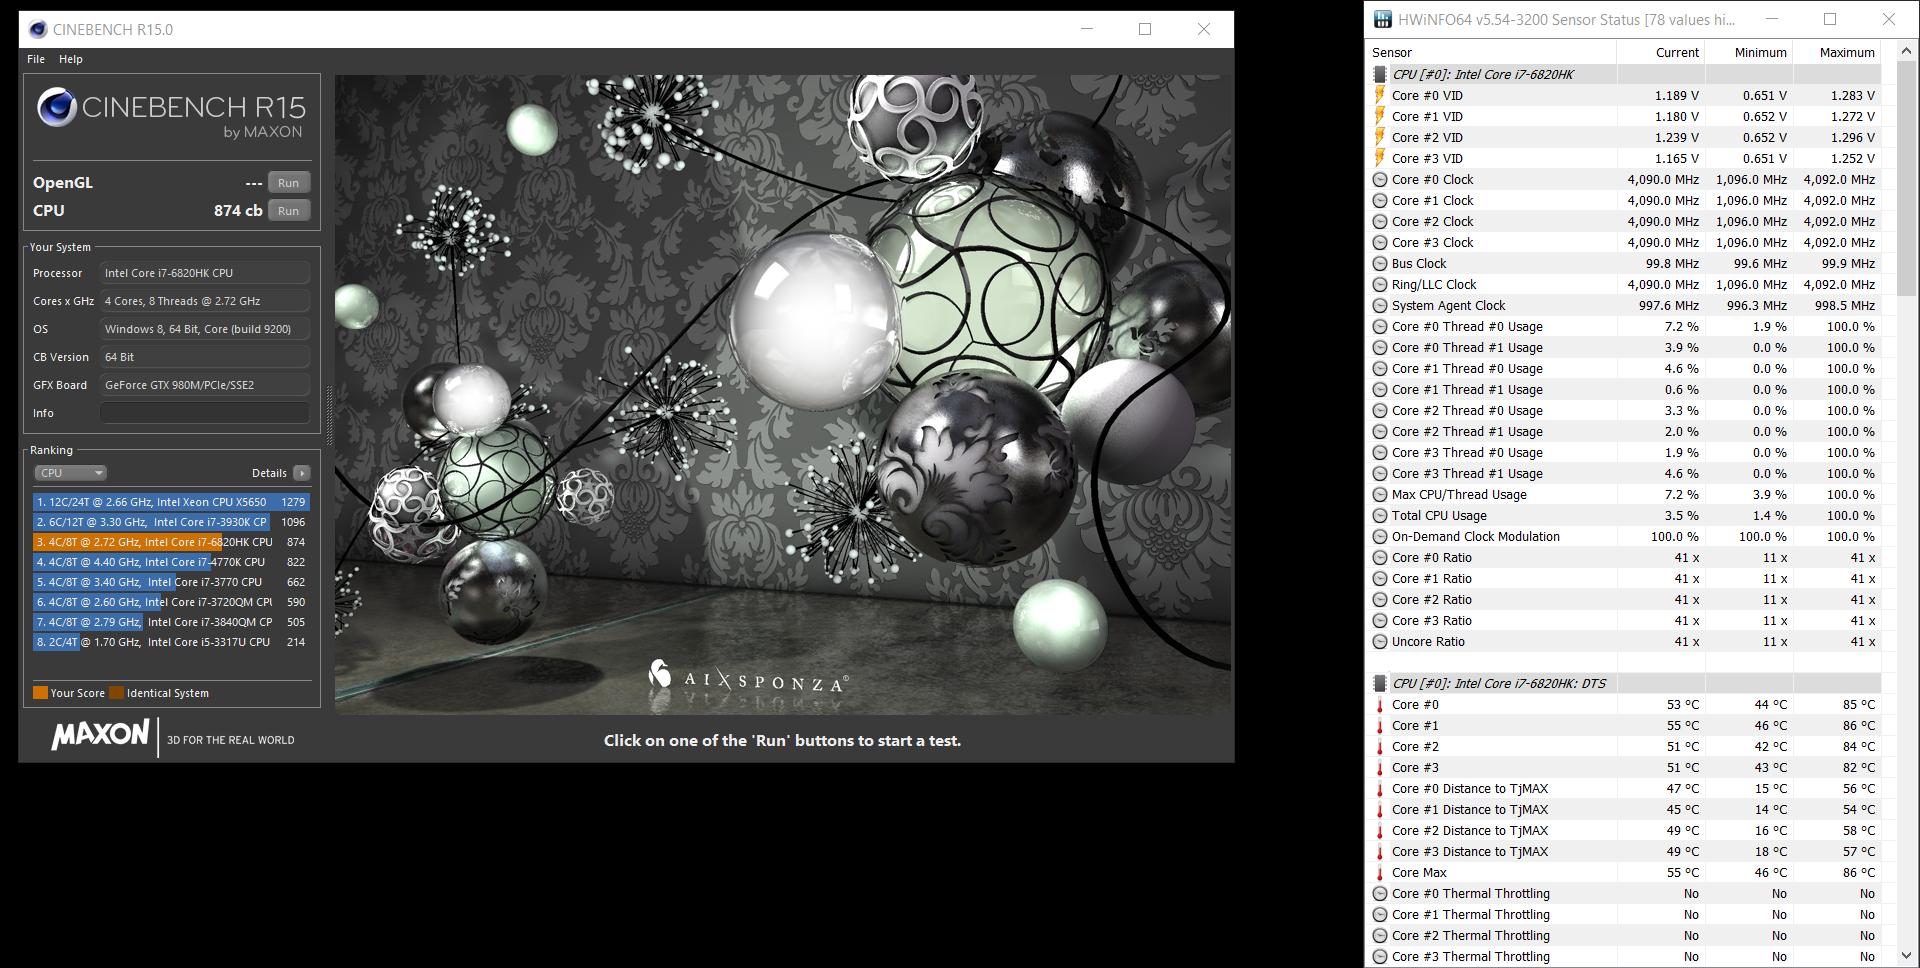Select ranking entry Intel Core i7-4770K

click(x=171, y=562)
